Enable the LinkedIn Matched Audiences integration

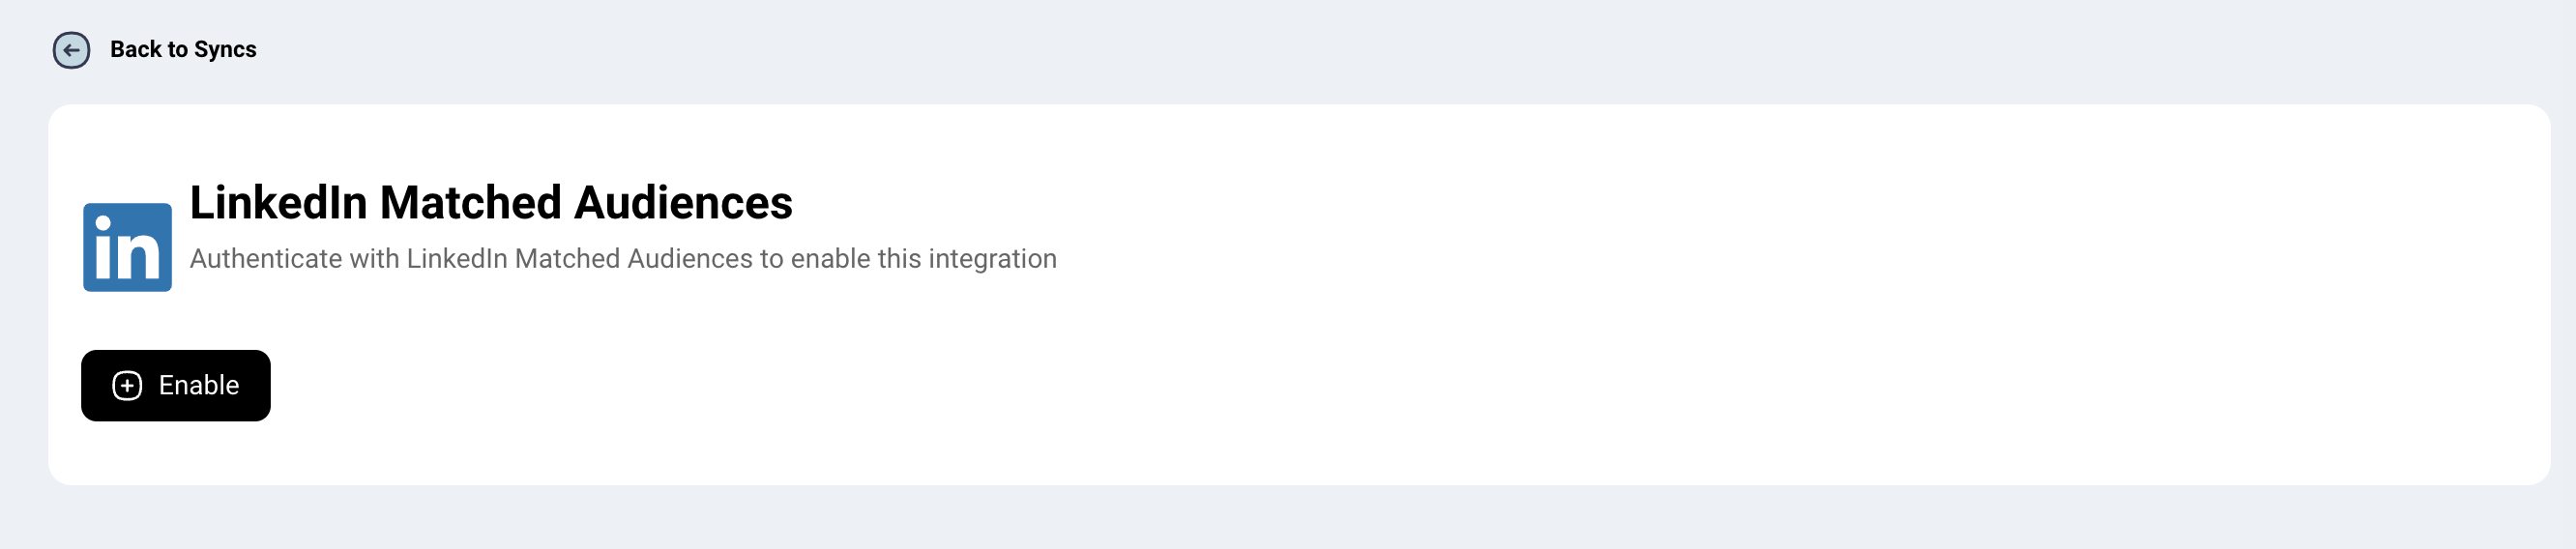[x=176, y=386]
